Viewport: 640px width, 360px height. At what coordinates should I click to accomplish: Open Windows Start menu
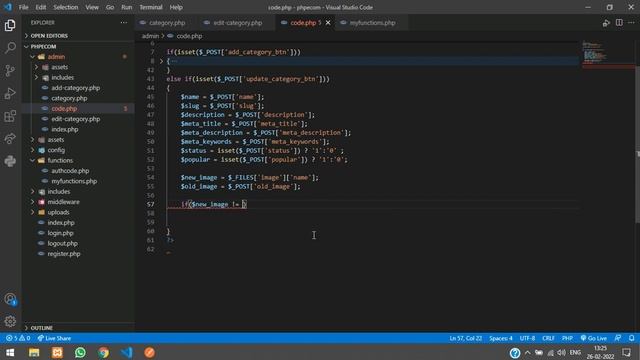click(x=10, y=352)
